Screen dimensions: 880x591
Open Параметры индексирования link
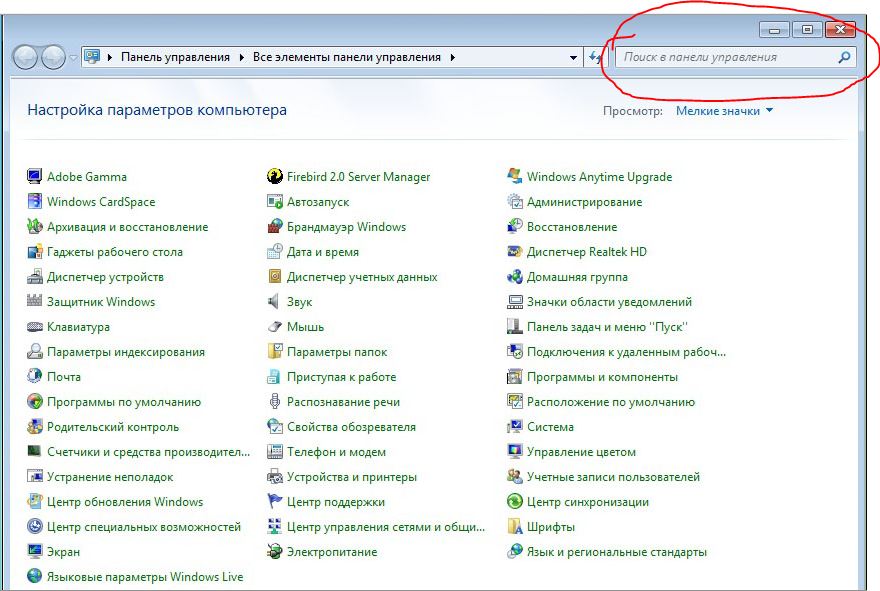click(126, 352)
